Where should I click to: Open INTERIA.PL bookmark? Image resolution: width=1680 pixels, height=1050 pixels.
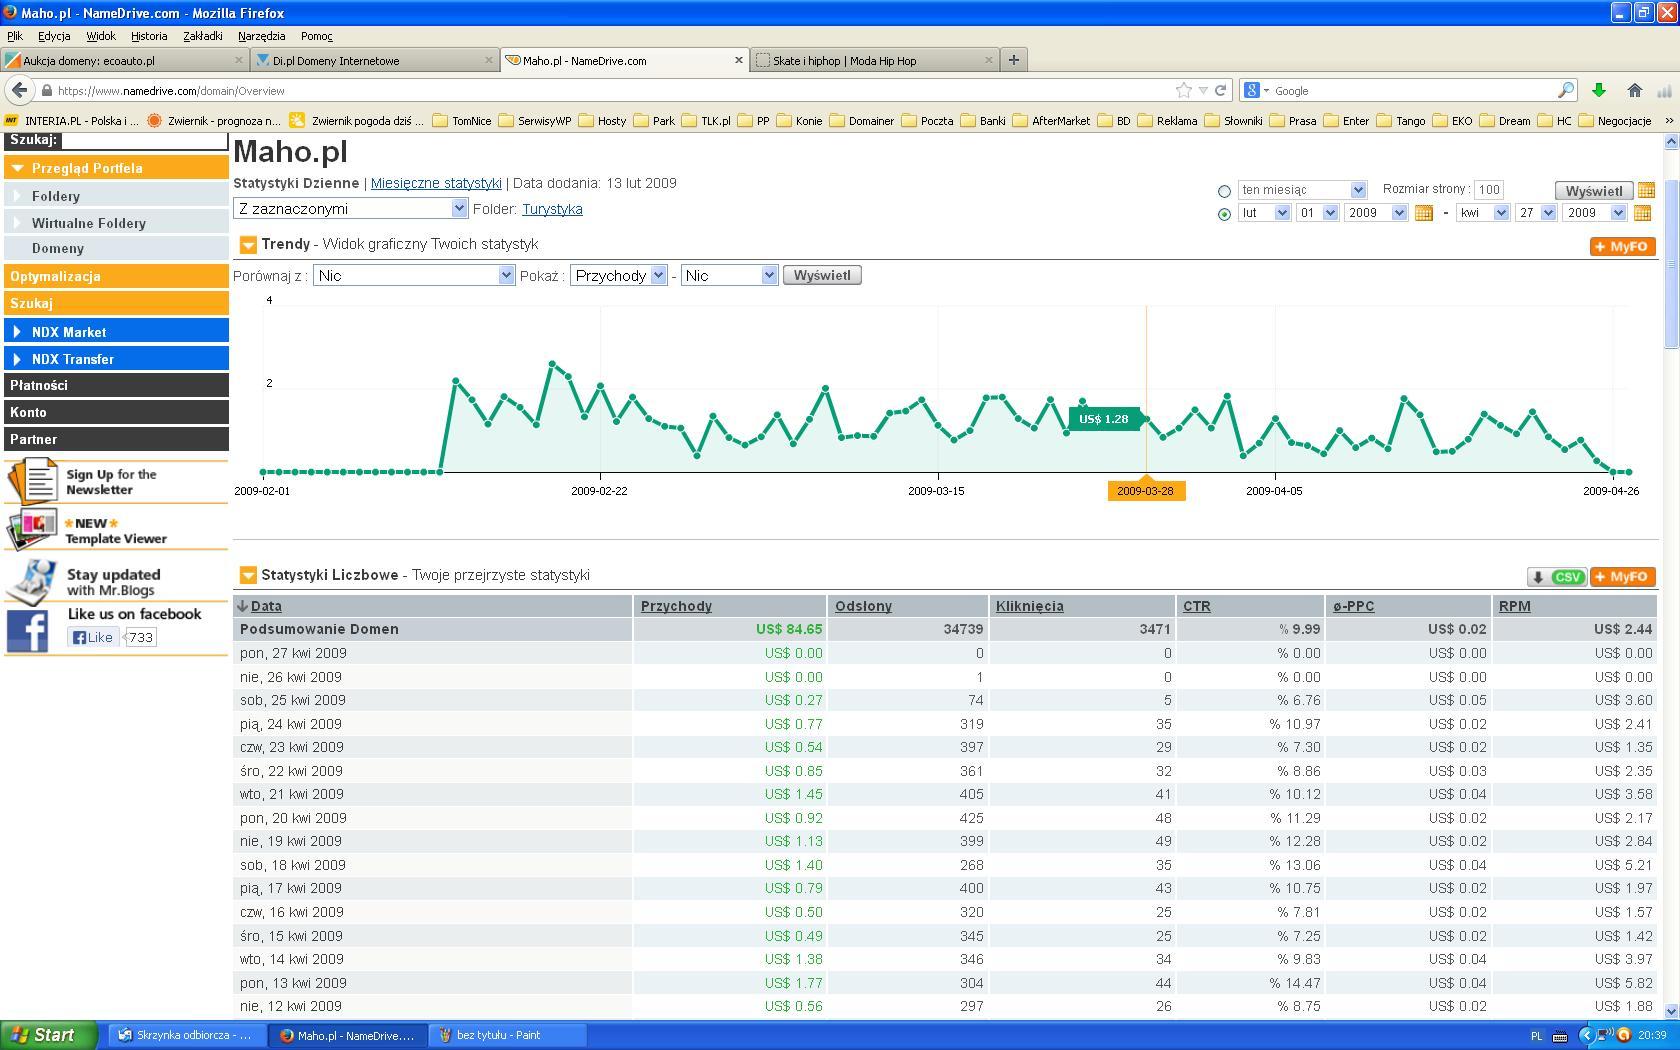72,120
